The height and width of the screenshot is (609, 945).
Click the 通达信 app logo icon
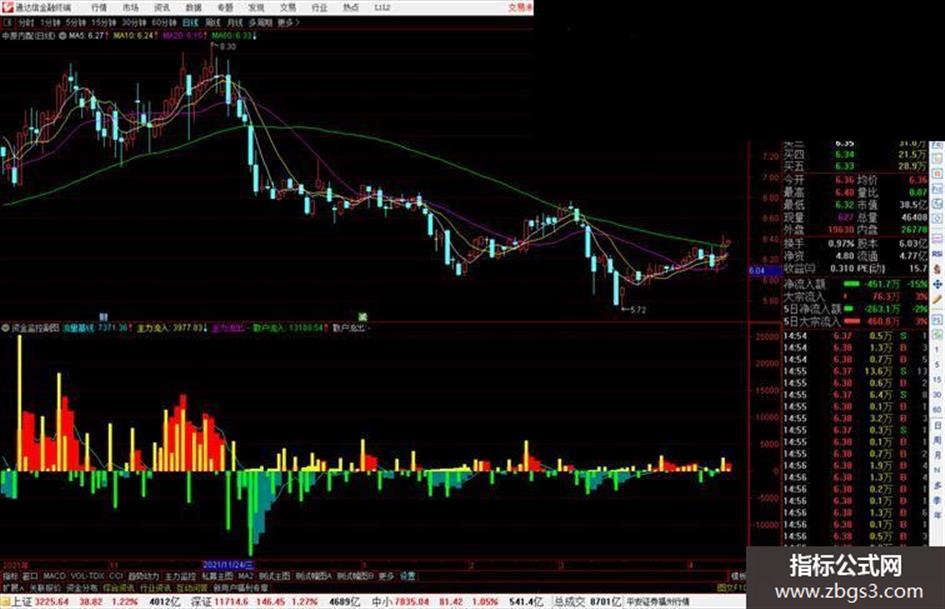7,7
